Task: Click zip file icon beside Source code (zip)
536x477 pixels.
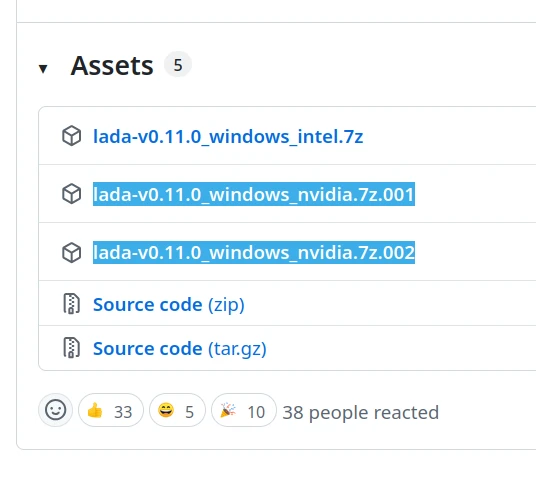Action: tap(71, 303)
